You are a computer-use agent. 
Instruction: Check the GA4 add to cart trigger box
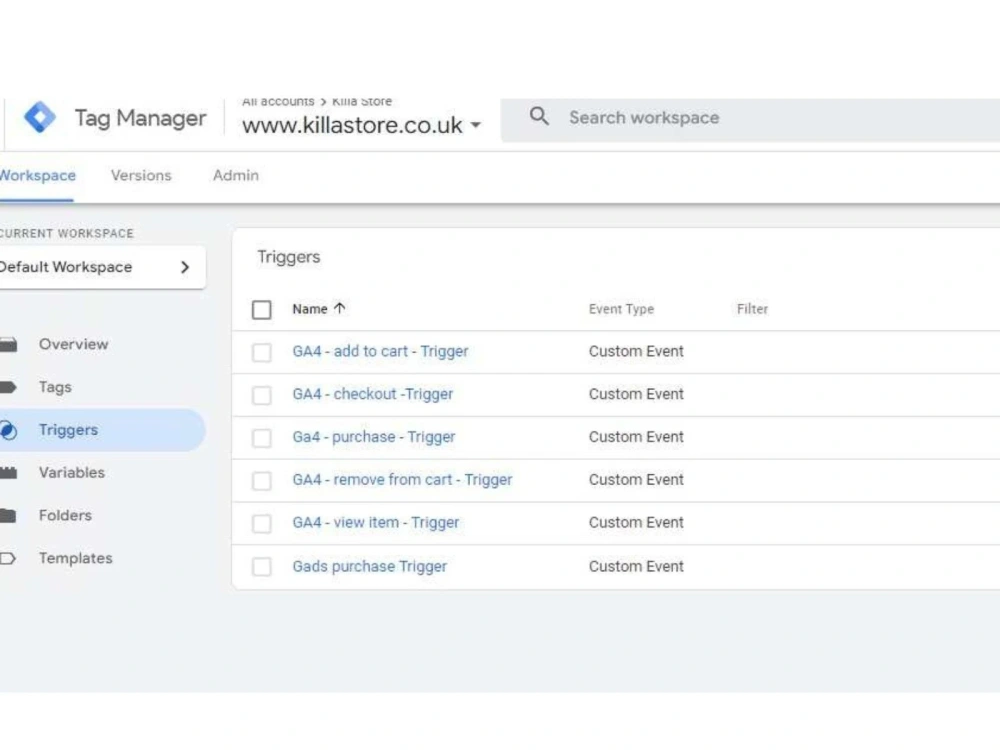[x=261, y=352]
